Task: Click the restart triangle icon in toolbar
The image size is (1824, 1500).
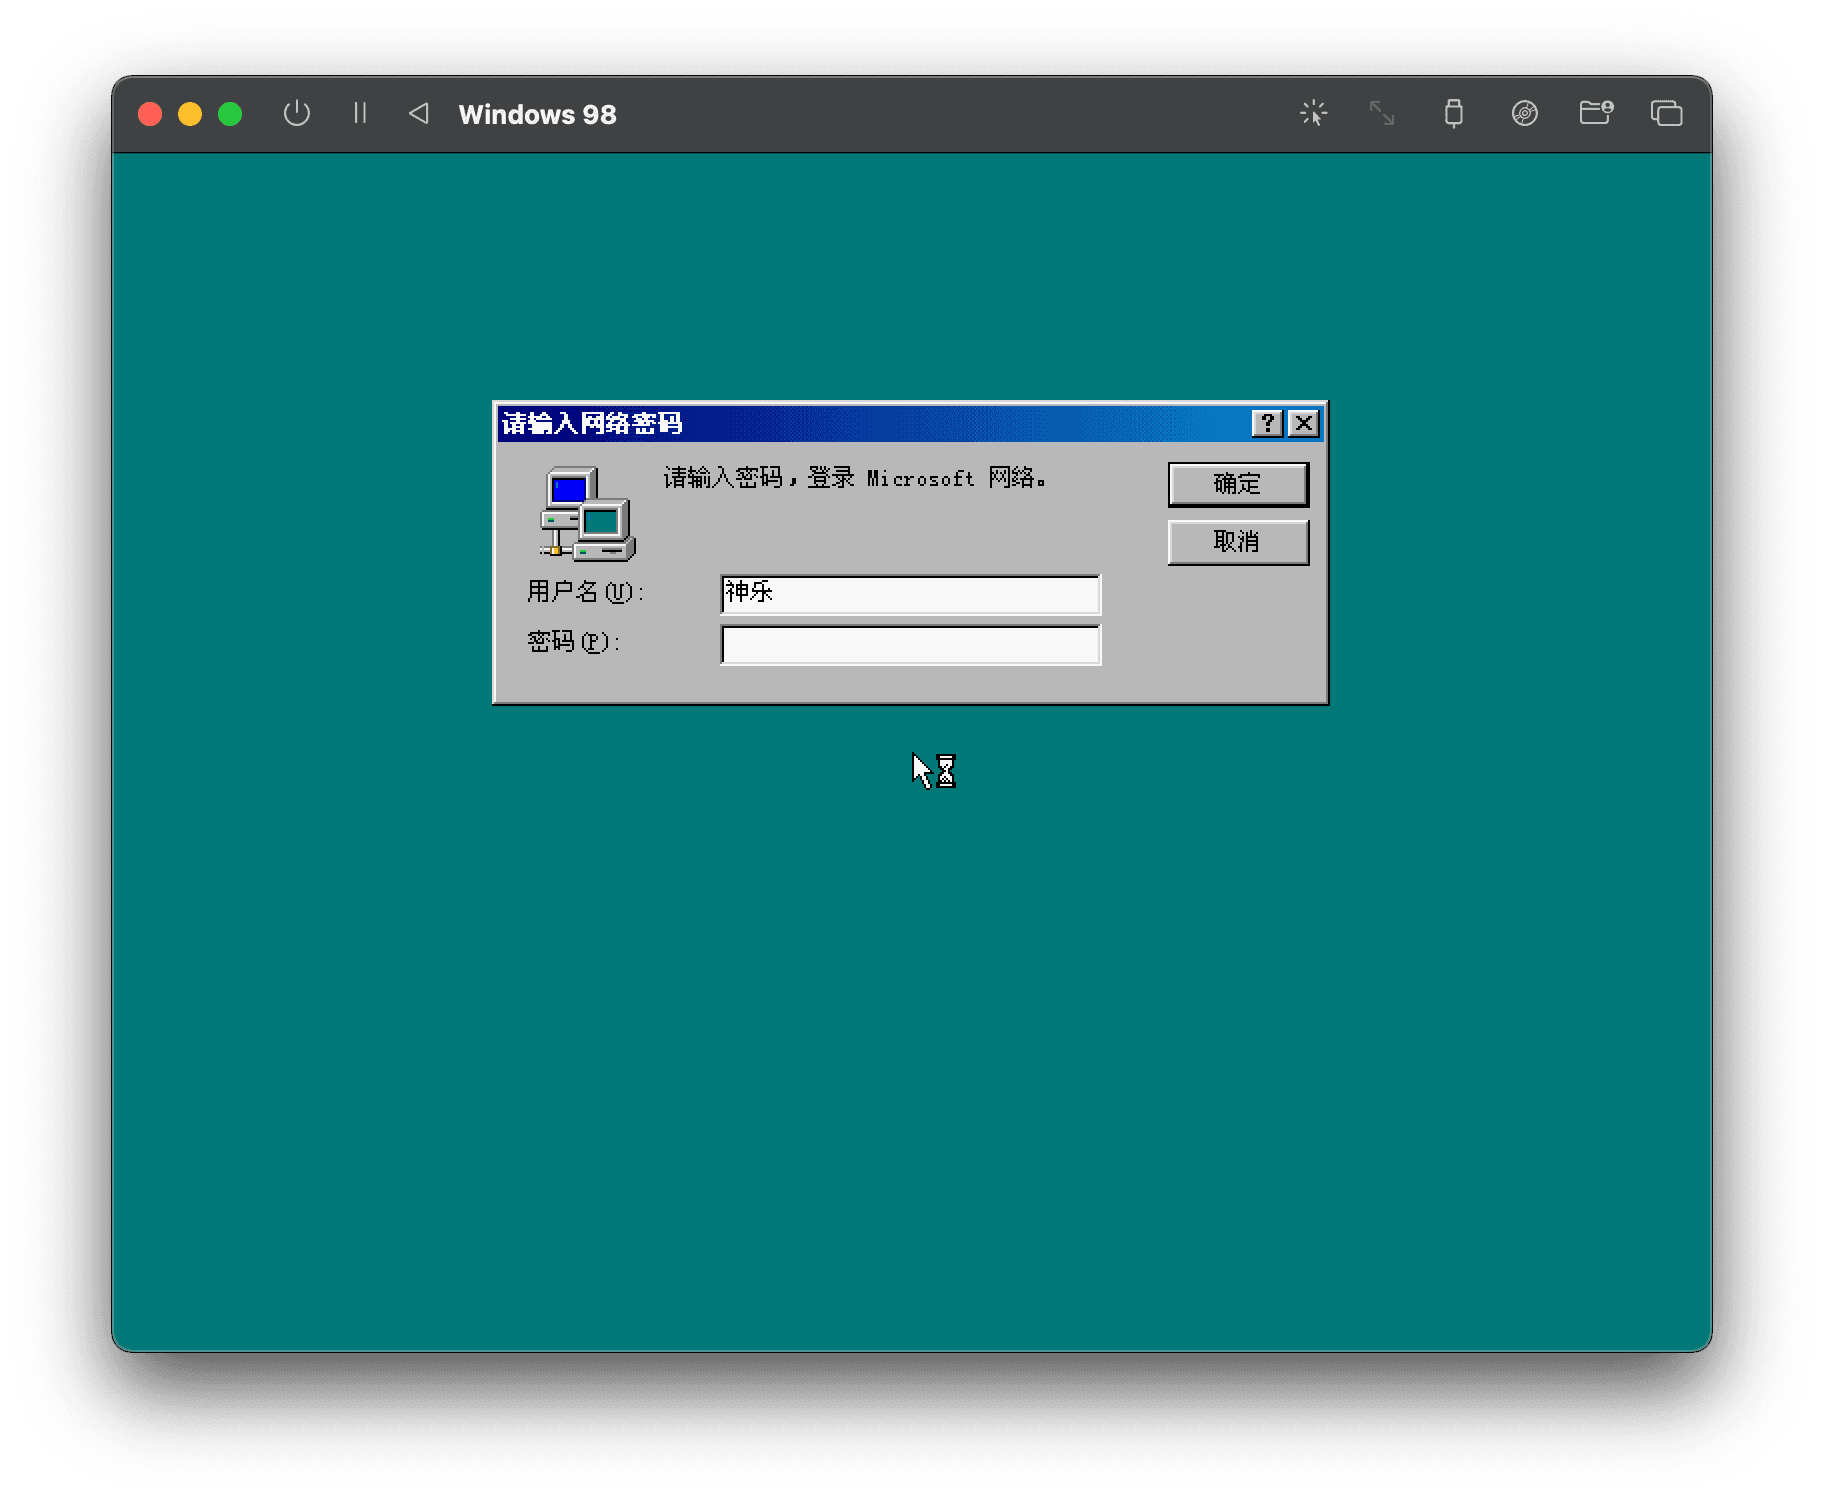Action: click(419, 114)
